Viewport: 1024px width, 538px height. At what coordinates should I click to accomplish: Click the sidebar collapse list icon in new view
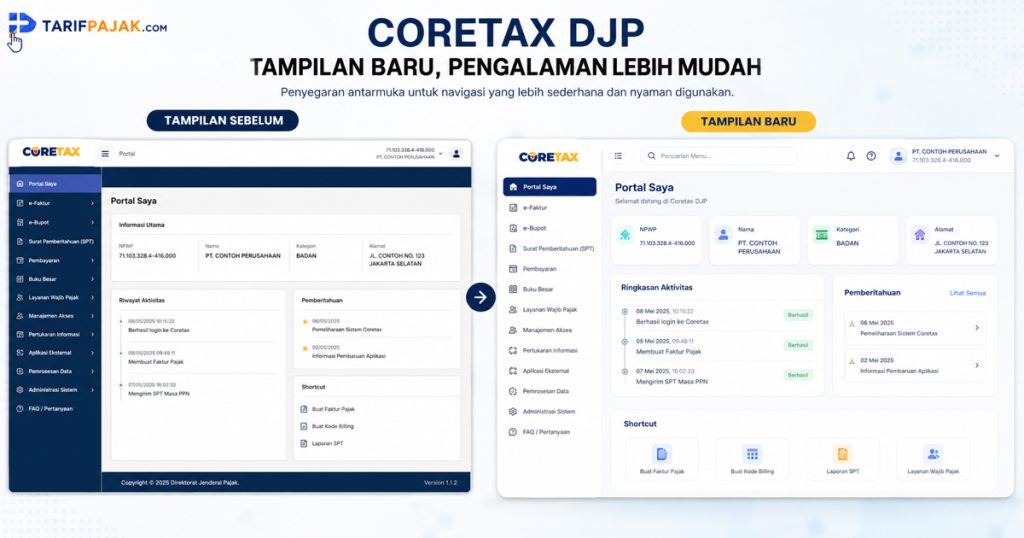tap(618, 156)
